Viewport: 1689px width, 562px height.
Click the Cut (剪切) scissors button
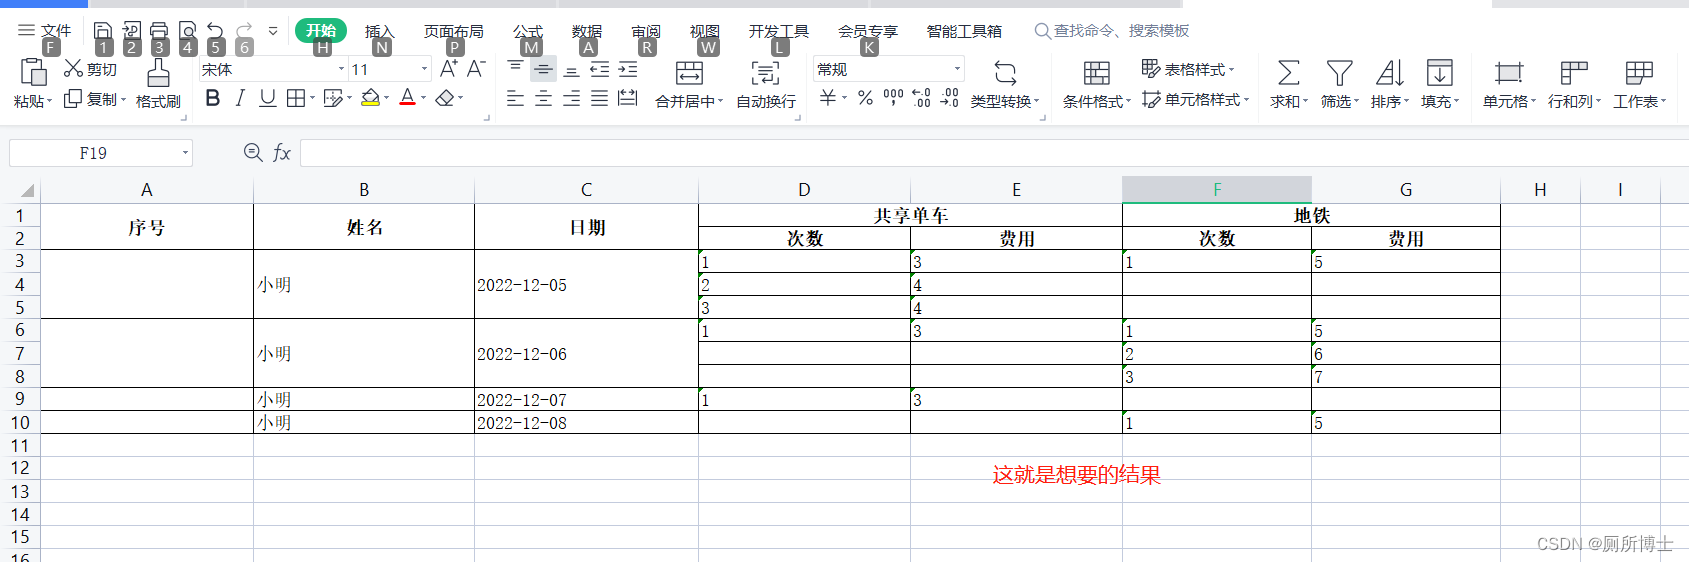[91, 69]
